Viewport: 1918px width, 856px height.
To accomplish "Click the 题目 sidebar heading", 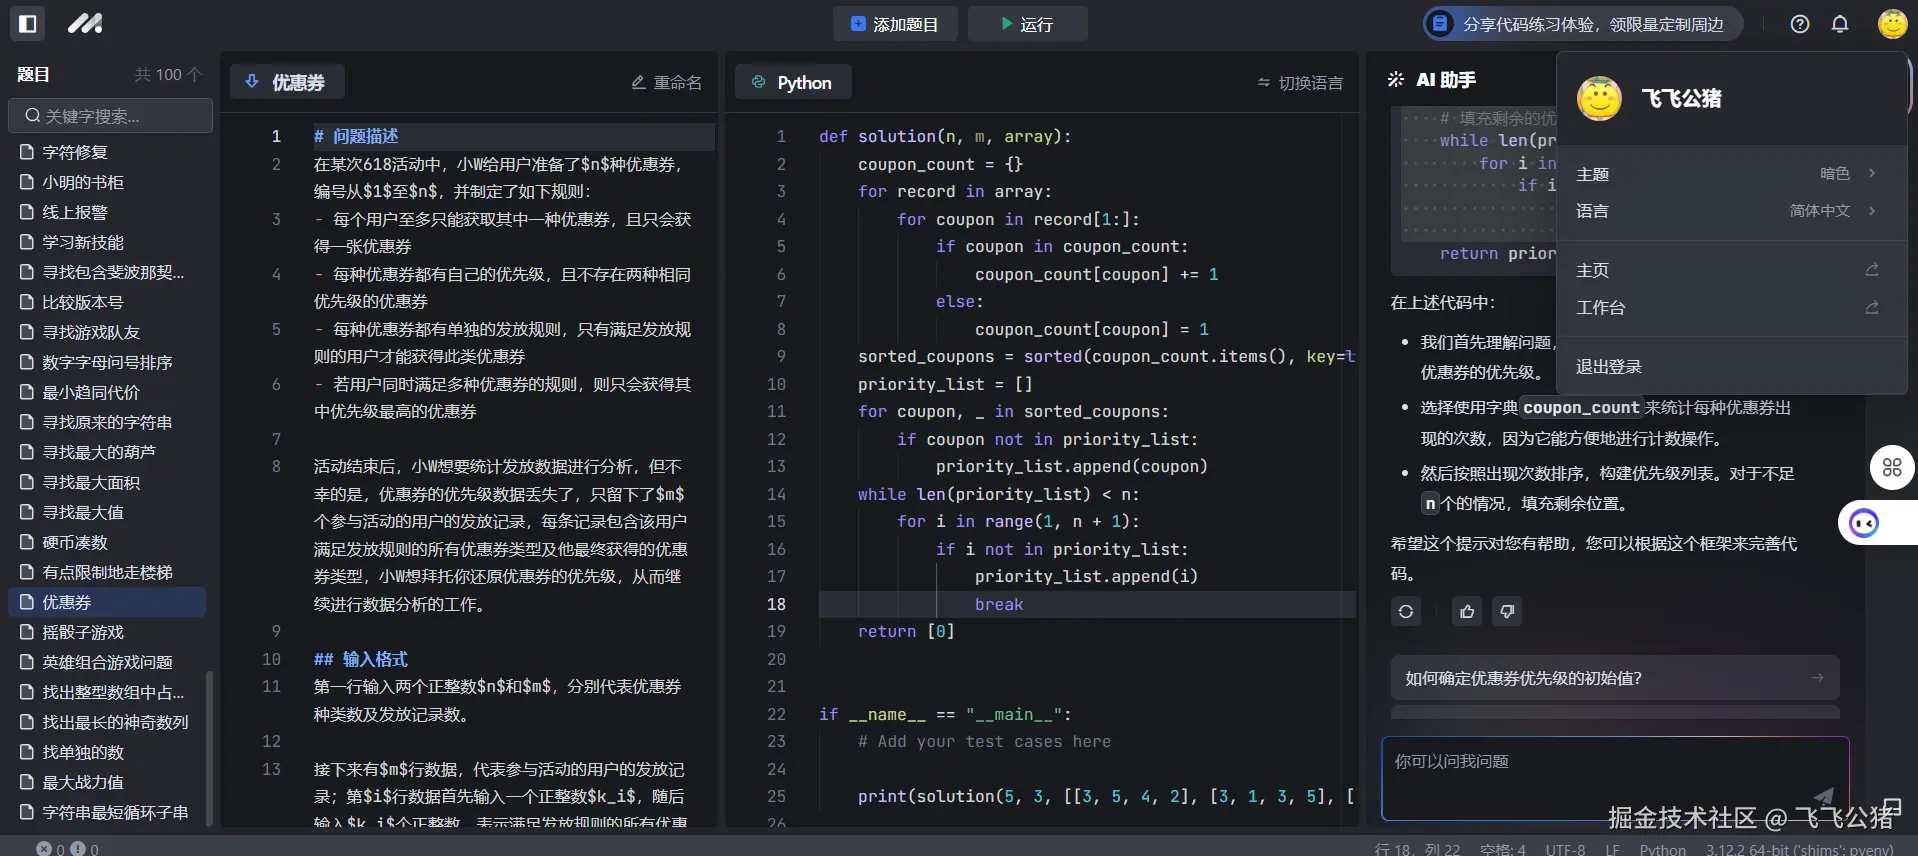I will (x=33, y=74).
